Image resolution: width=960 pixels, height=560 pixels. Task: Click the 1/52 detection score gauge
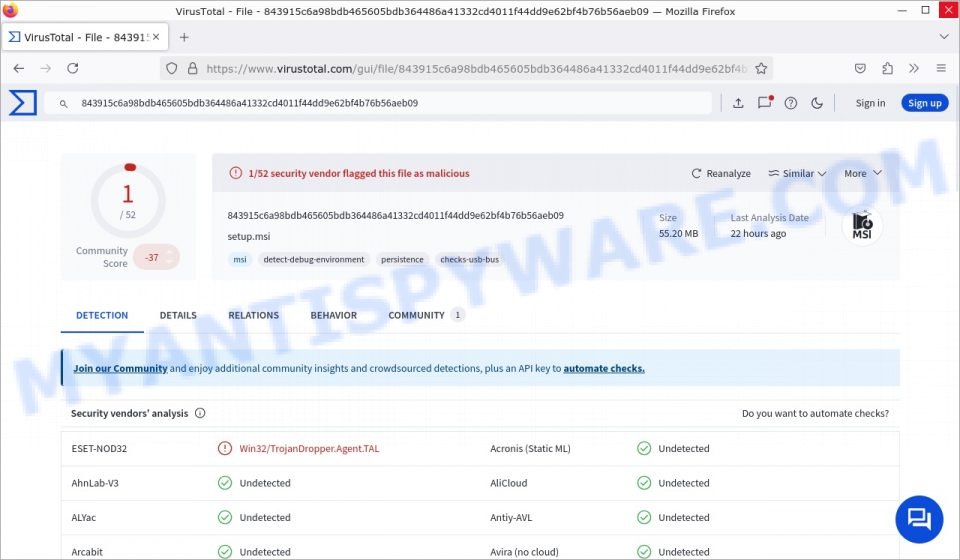pyautogui.click(x=128, y=200)
